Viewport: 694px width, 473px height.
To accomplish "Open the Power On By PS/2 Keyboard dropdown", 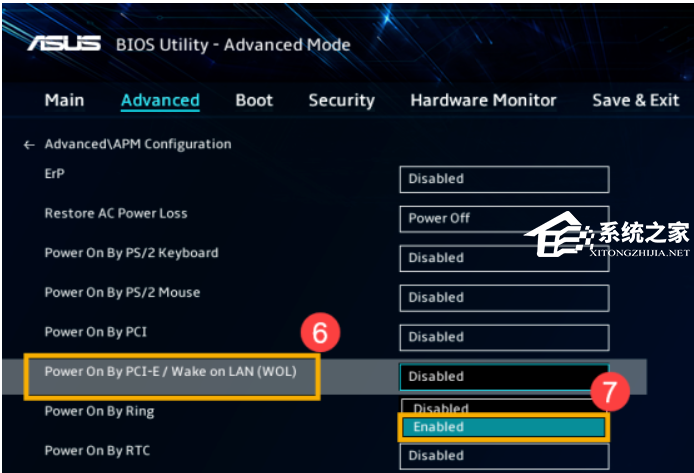I will (x=504, y=257).
